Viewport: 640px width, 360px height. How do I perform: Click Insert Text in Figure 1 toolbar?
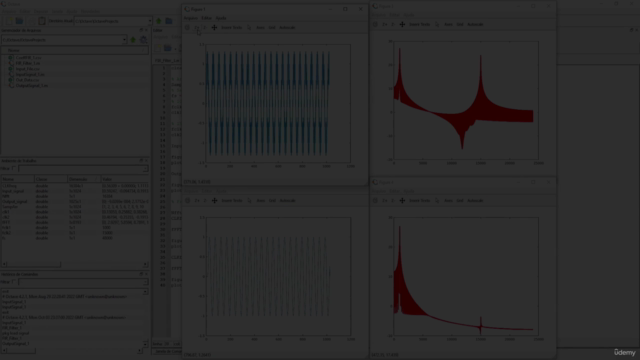point(231,28)
